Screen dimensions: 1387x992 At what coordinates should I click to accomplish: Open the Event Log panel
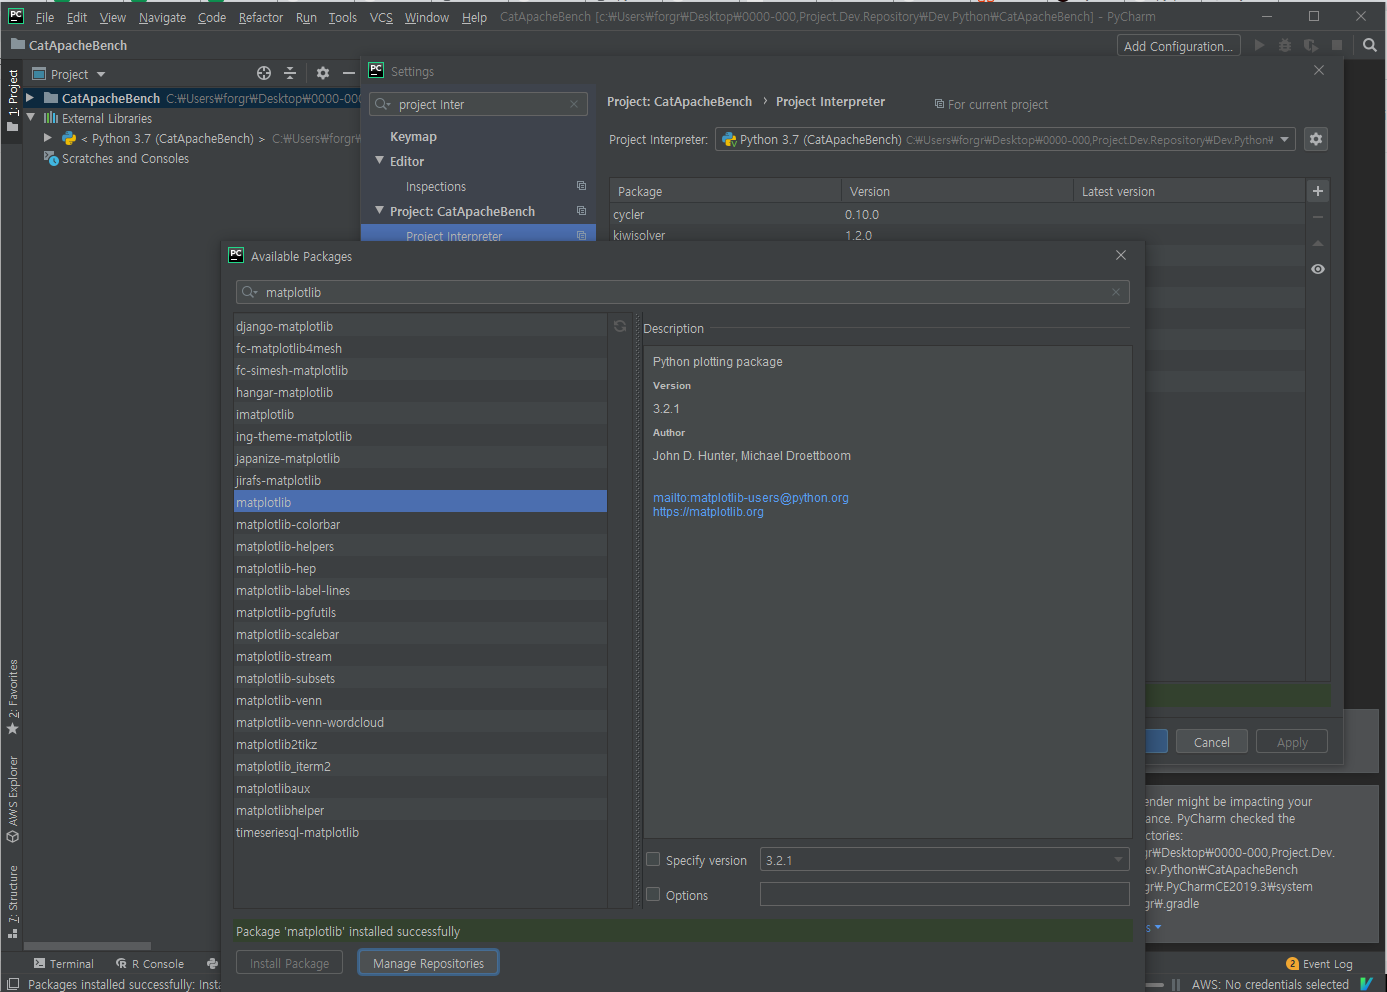(1319, 964)
